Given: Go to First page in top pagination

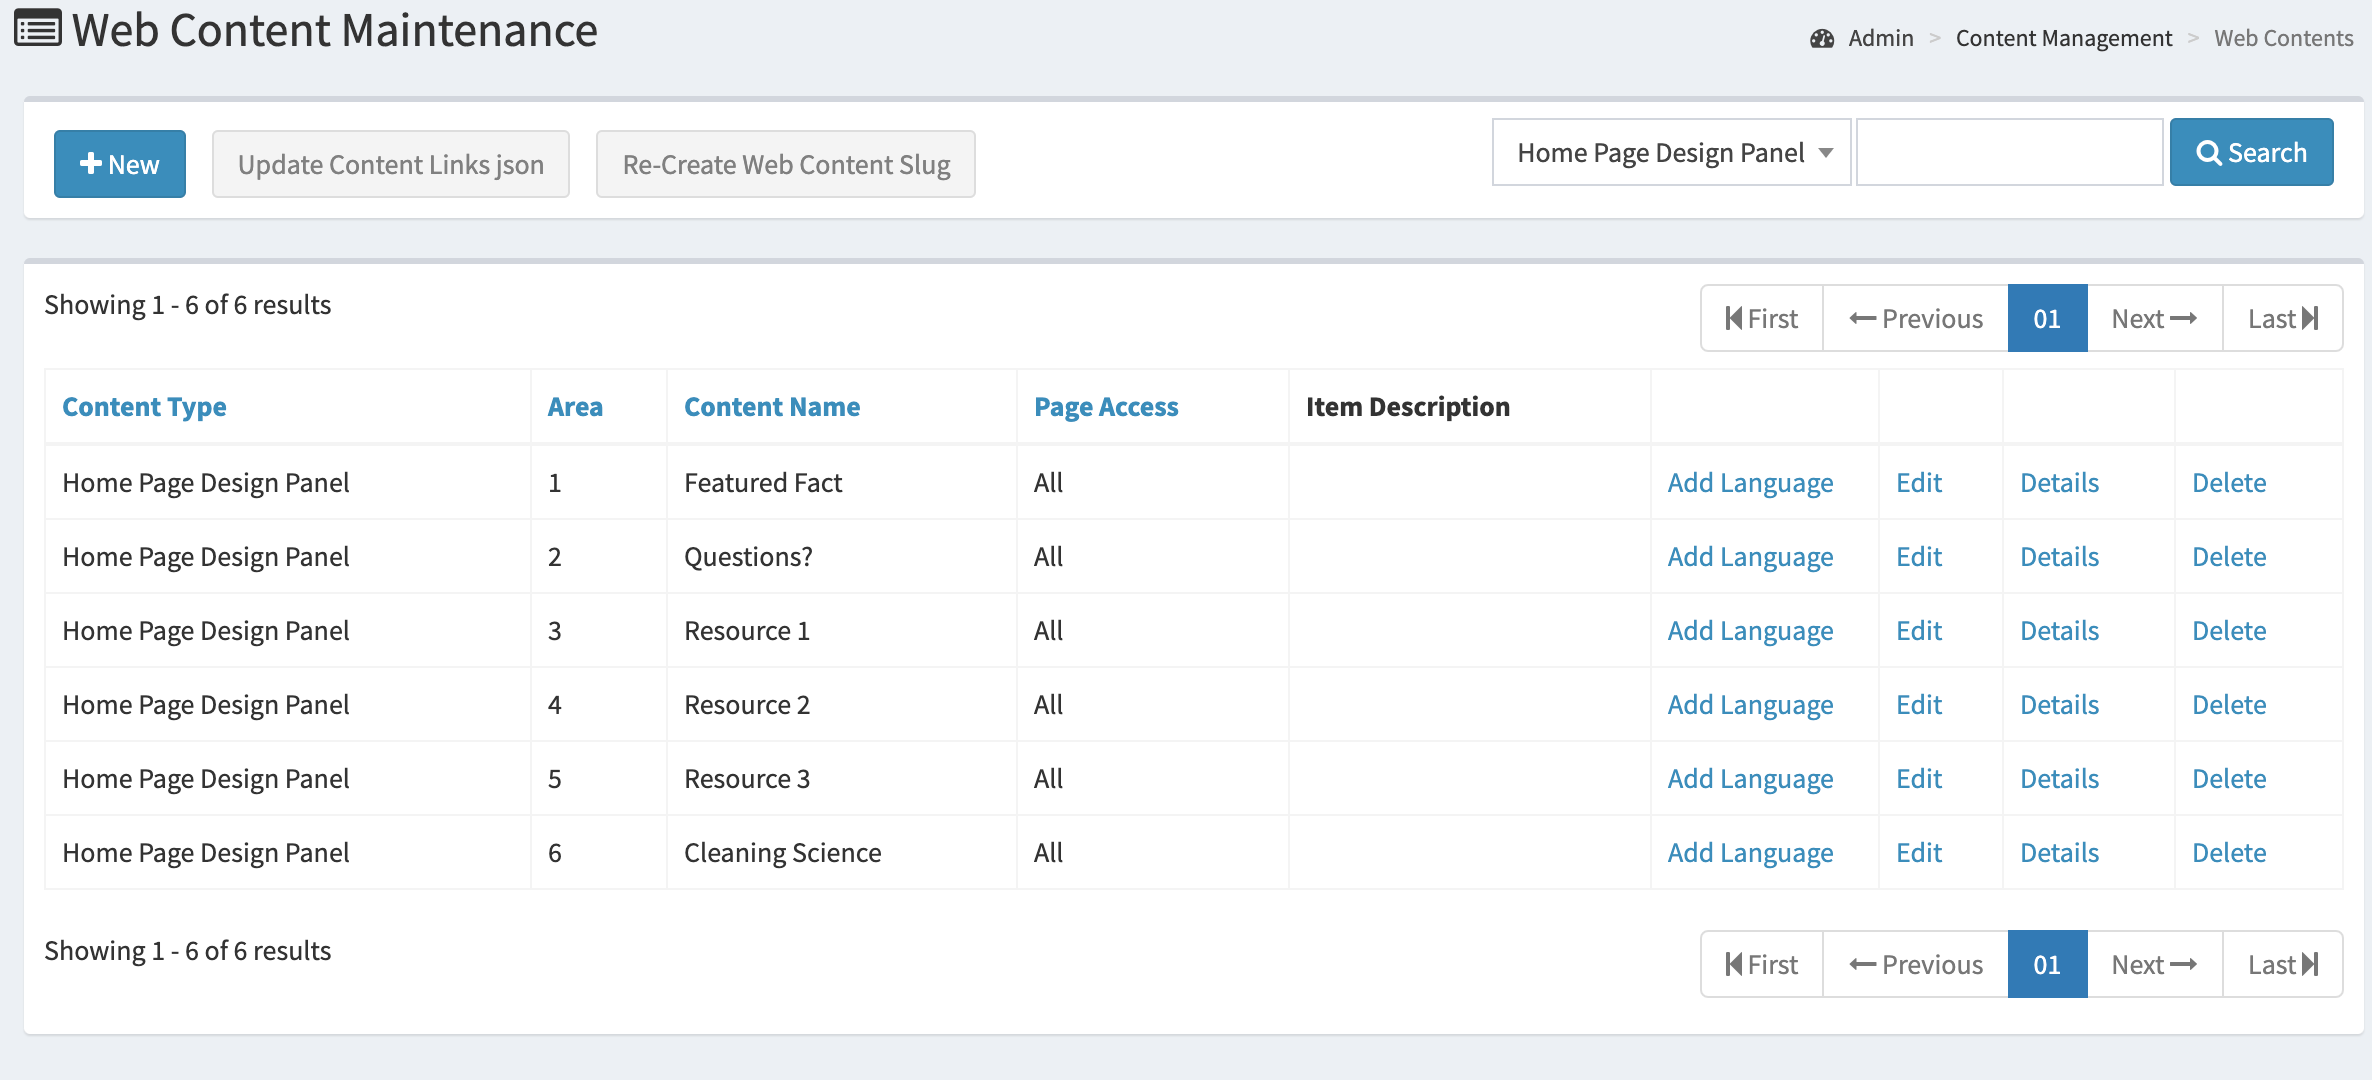Looking at the screenshot, I should coord(1762,319).
